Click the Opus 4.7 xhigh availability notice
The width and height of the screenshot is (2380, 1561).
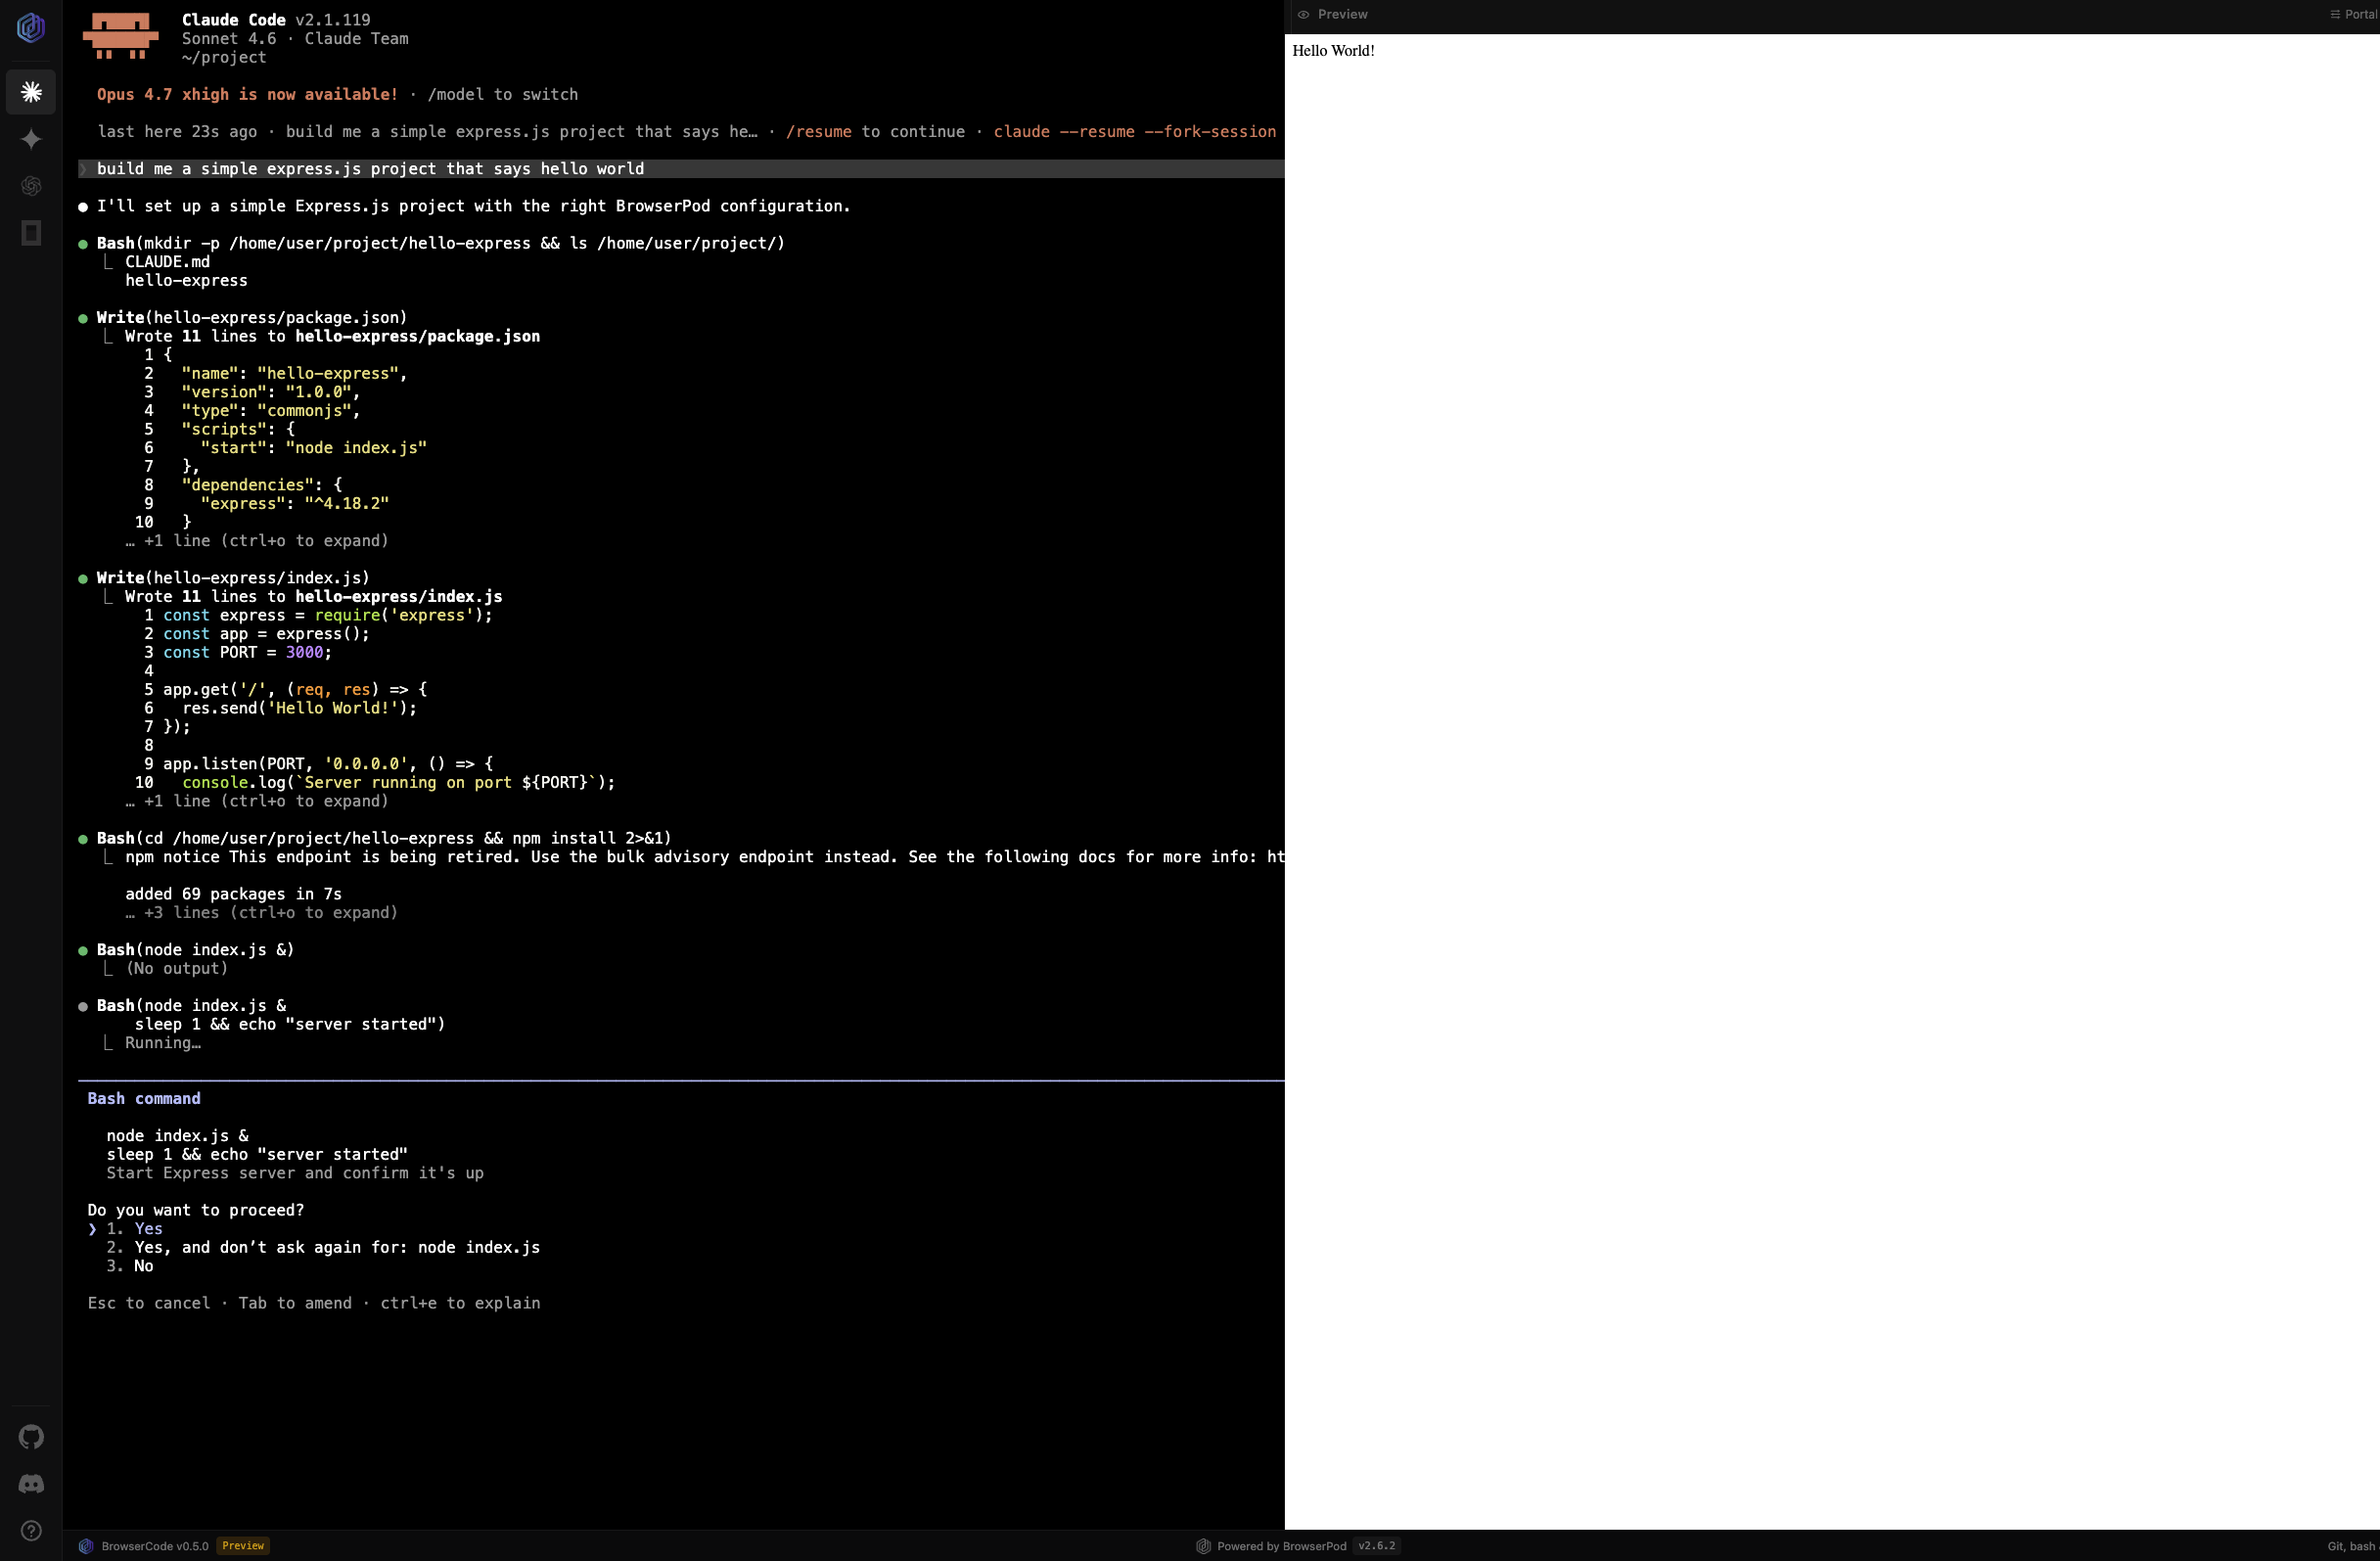247,95
